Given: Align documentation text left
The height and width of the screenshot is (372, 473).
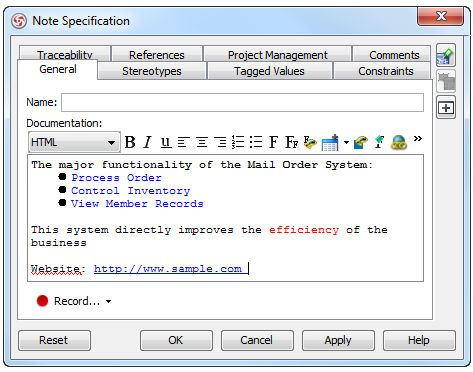Looking at the screenshot, I should click(x=183, y=142).
